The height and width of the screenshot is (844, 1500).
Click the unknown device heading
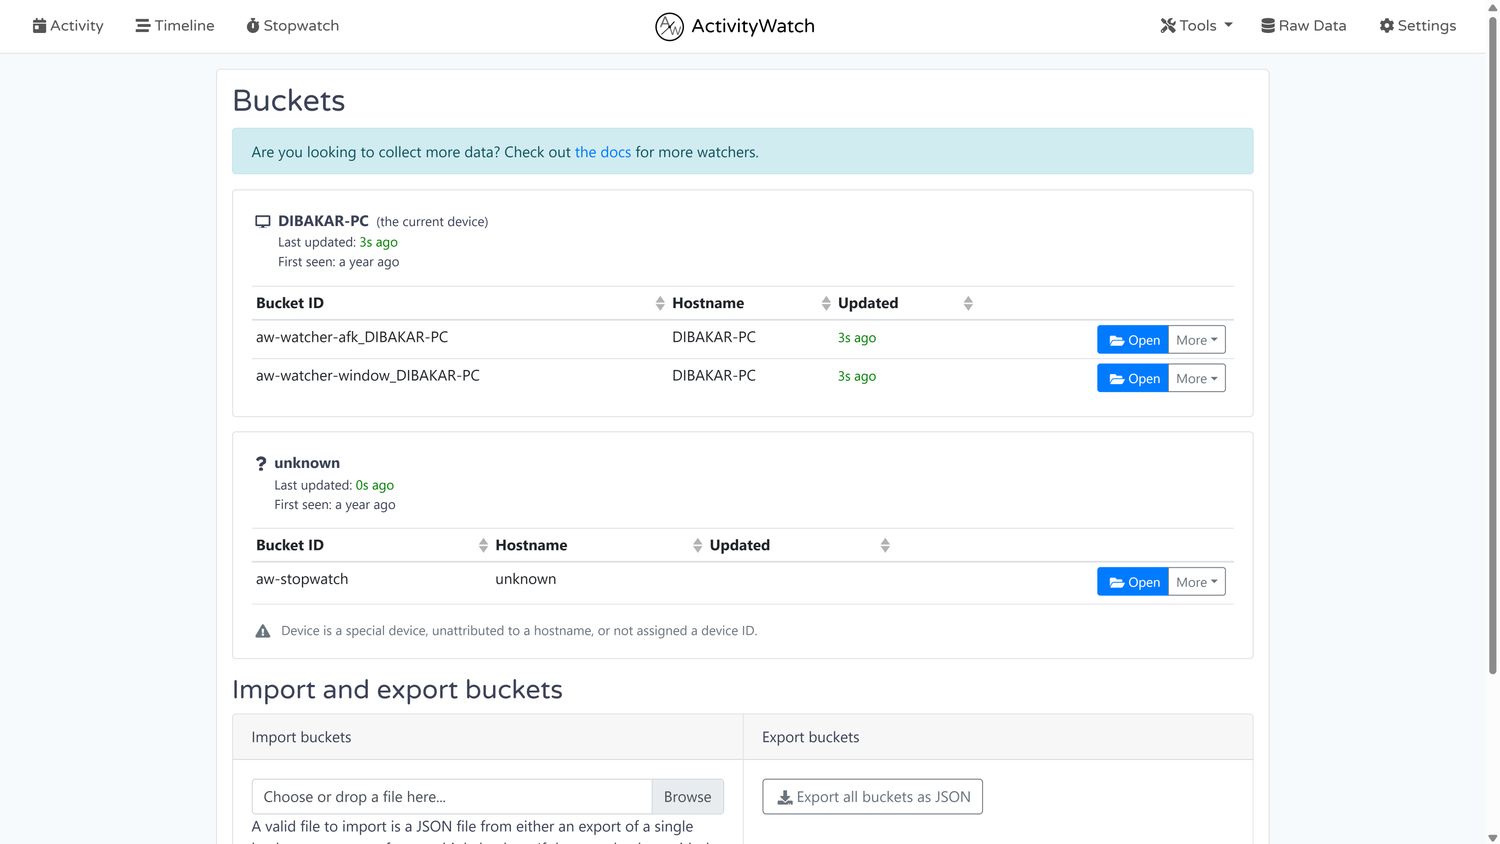pos(307,463)
